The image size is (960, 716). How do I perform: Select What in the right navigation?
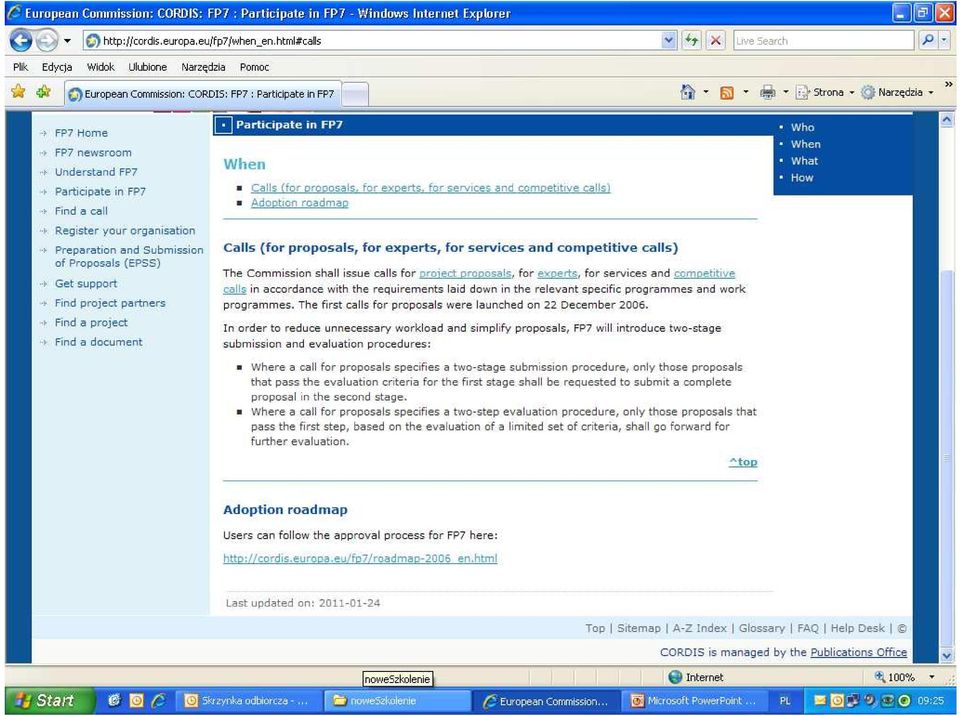(804, 161)
